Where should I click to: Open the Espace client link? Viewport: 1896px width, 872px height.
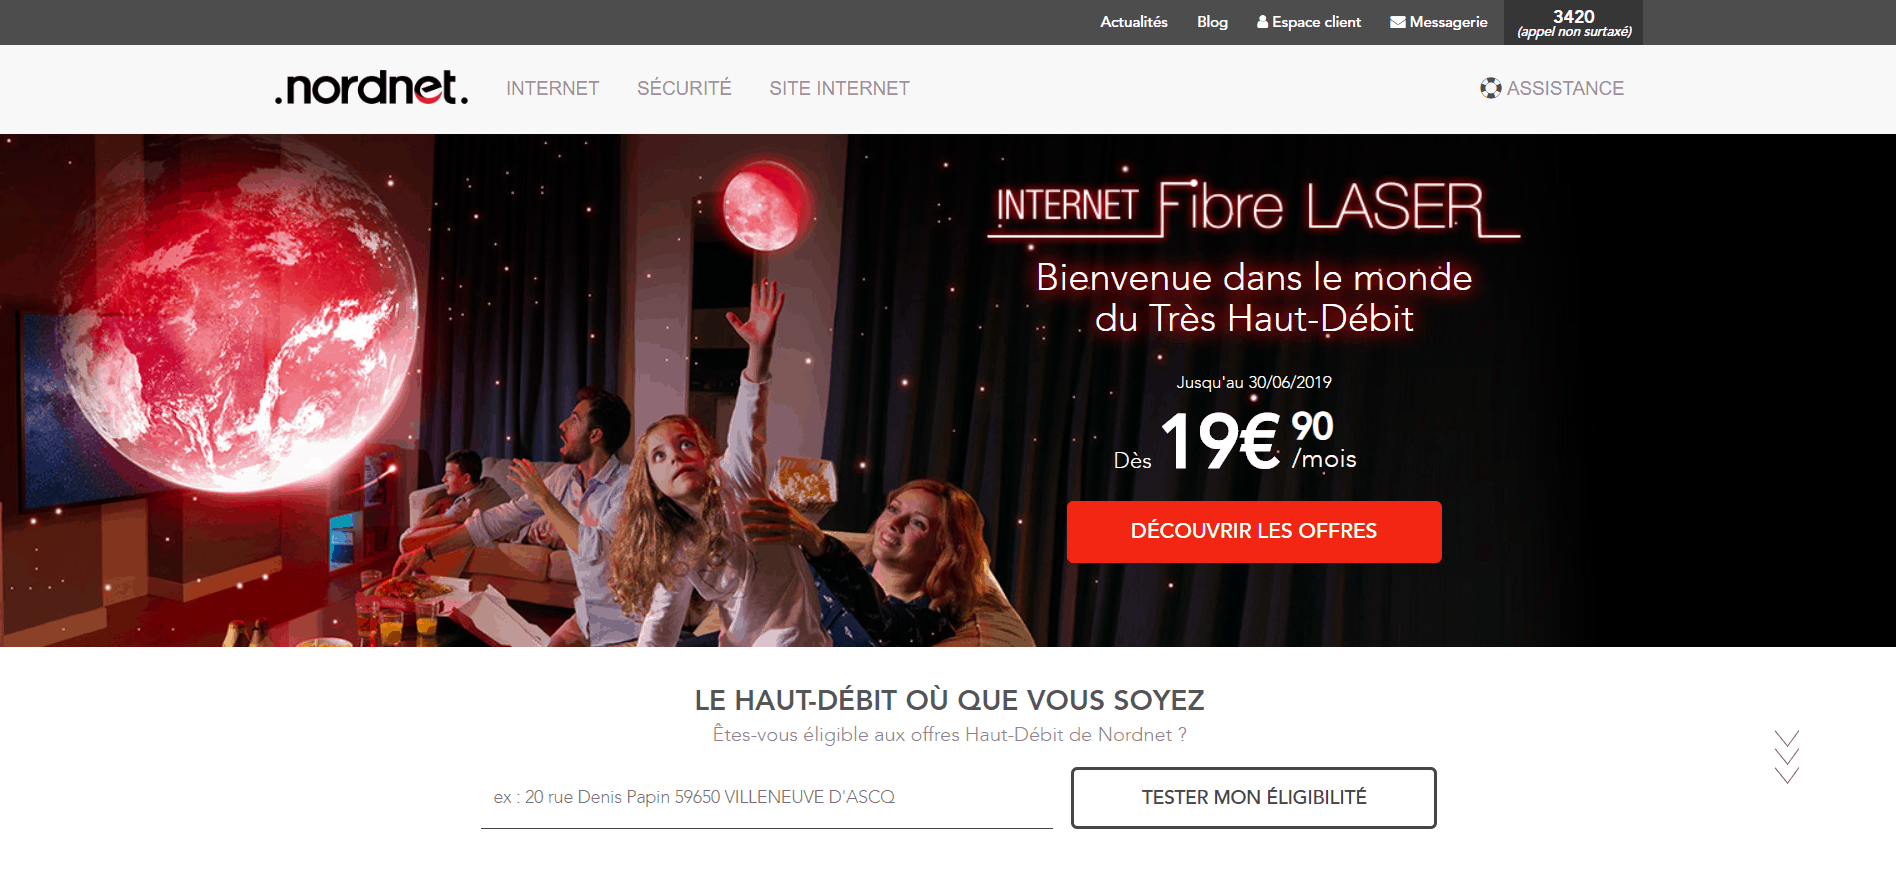(1316, 22)
